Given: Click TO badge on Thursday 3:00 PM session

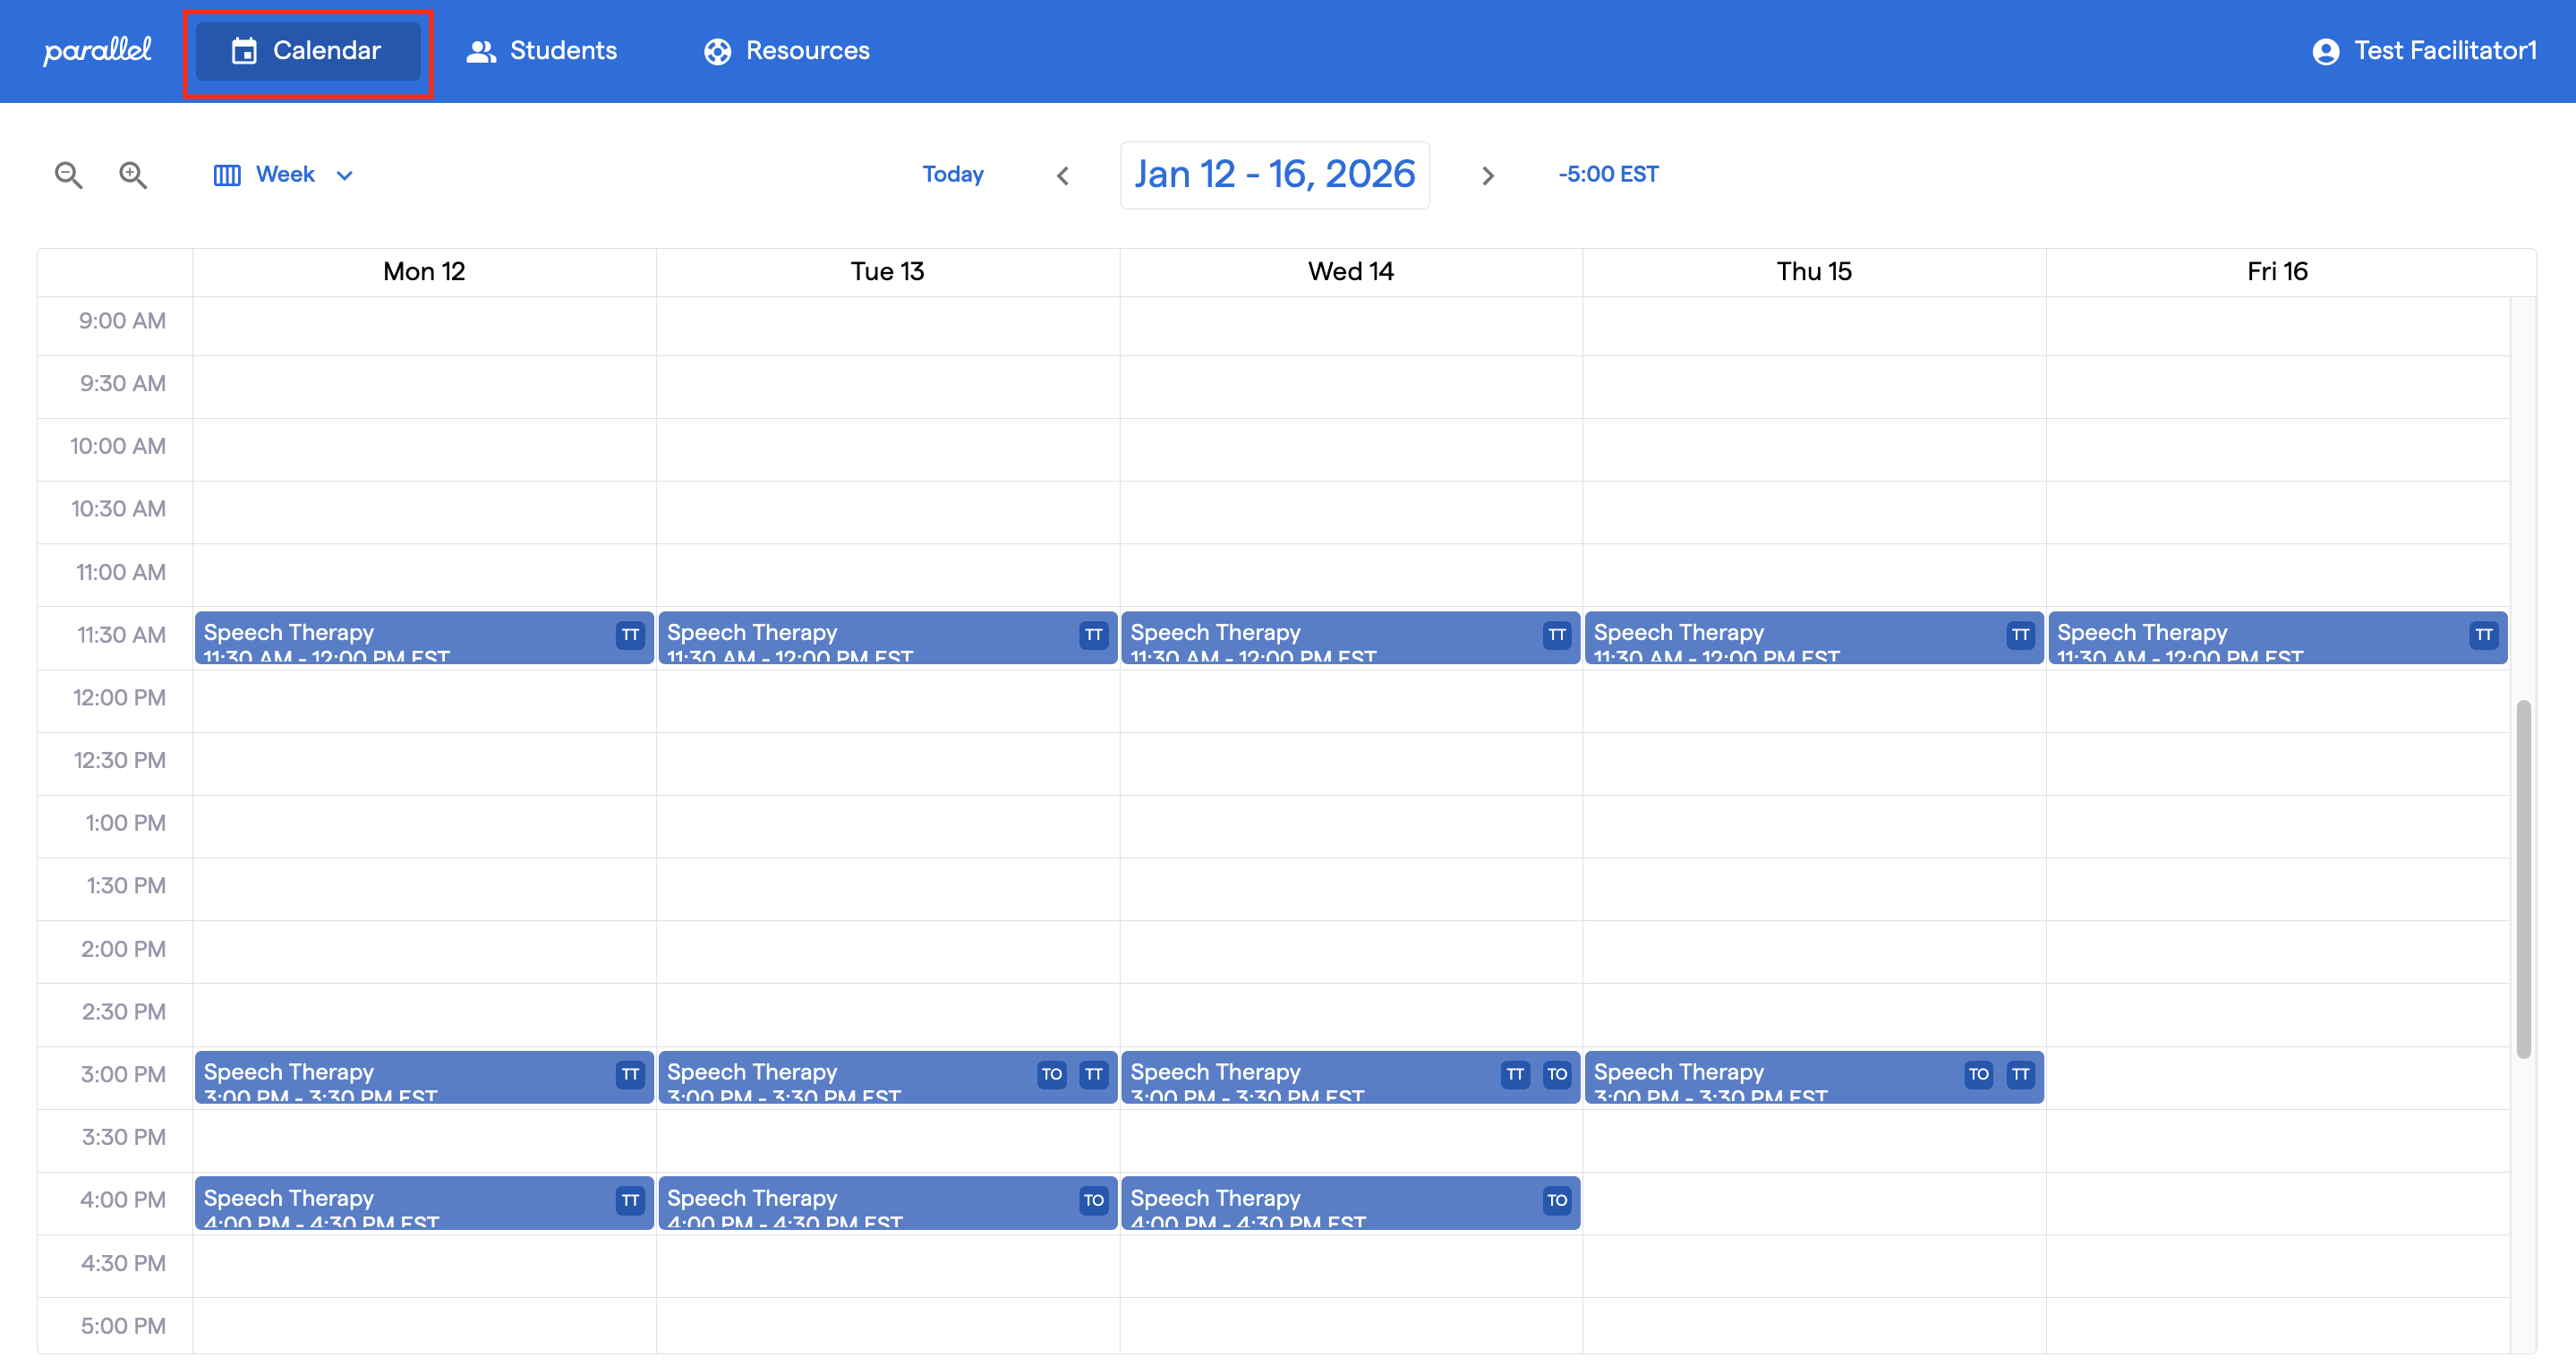Looking at the screenshot, I should [1978, 1074].
